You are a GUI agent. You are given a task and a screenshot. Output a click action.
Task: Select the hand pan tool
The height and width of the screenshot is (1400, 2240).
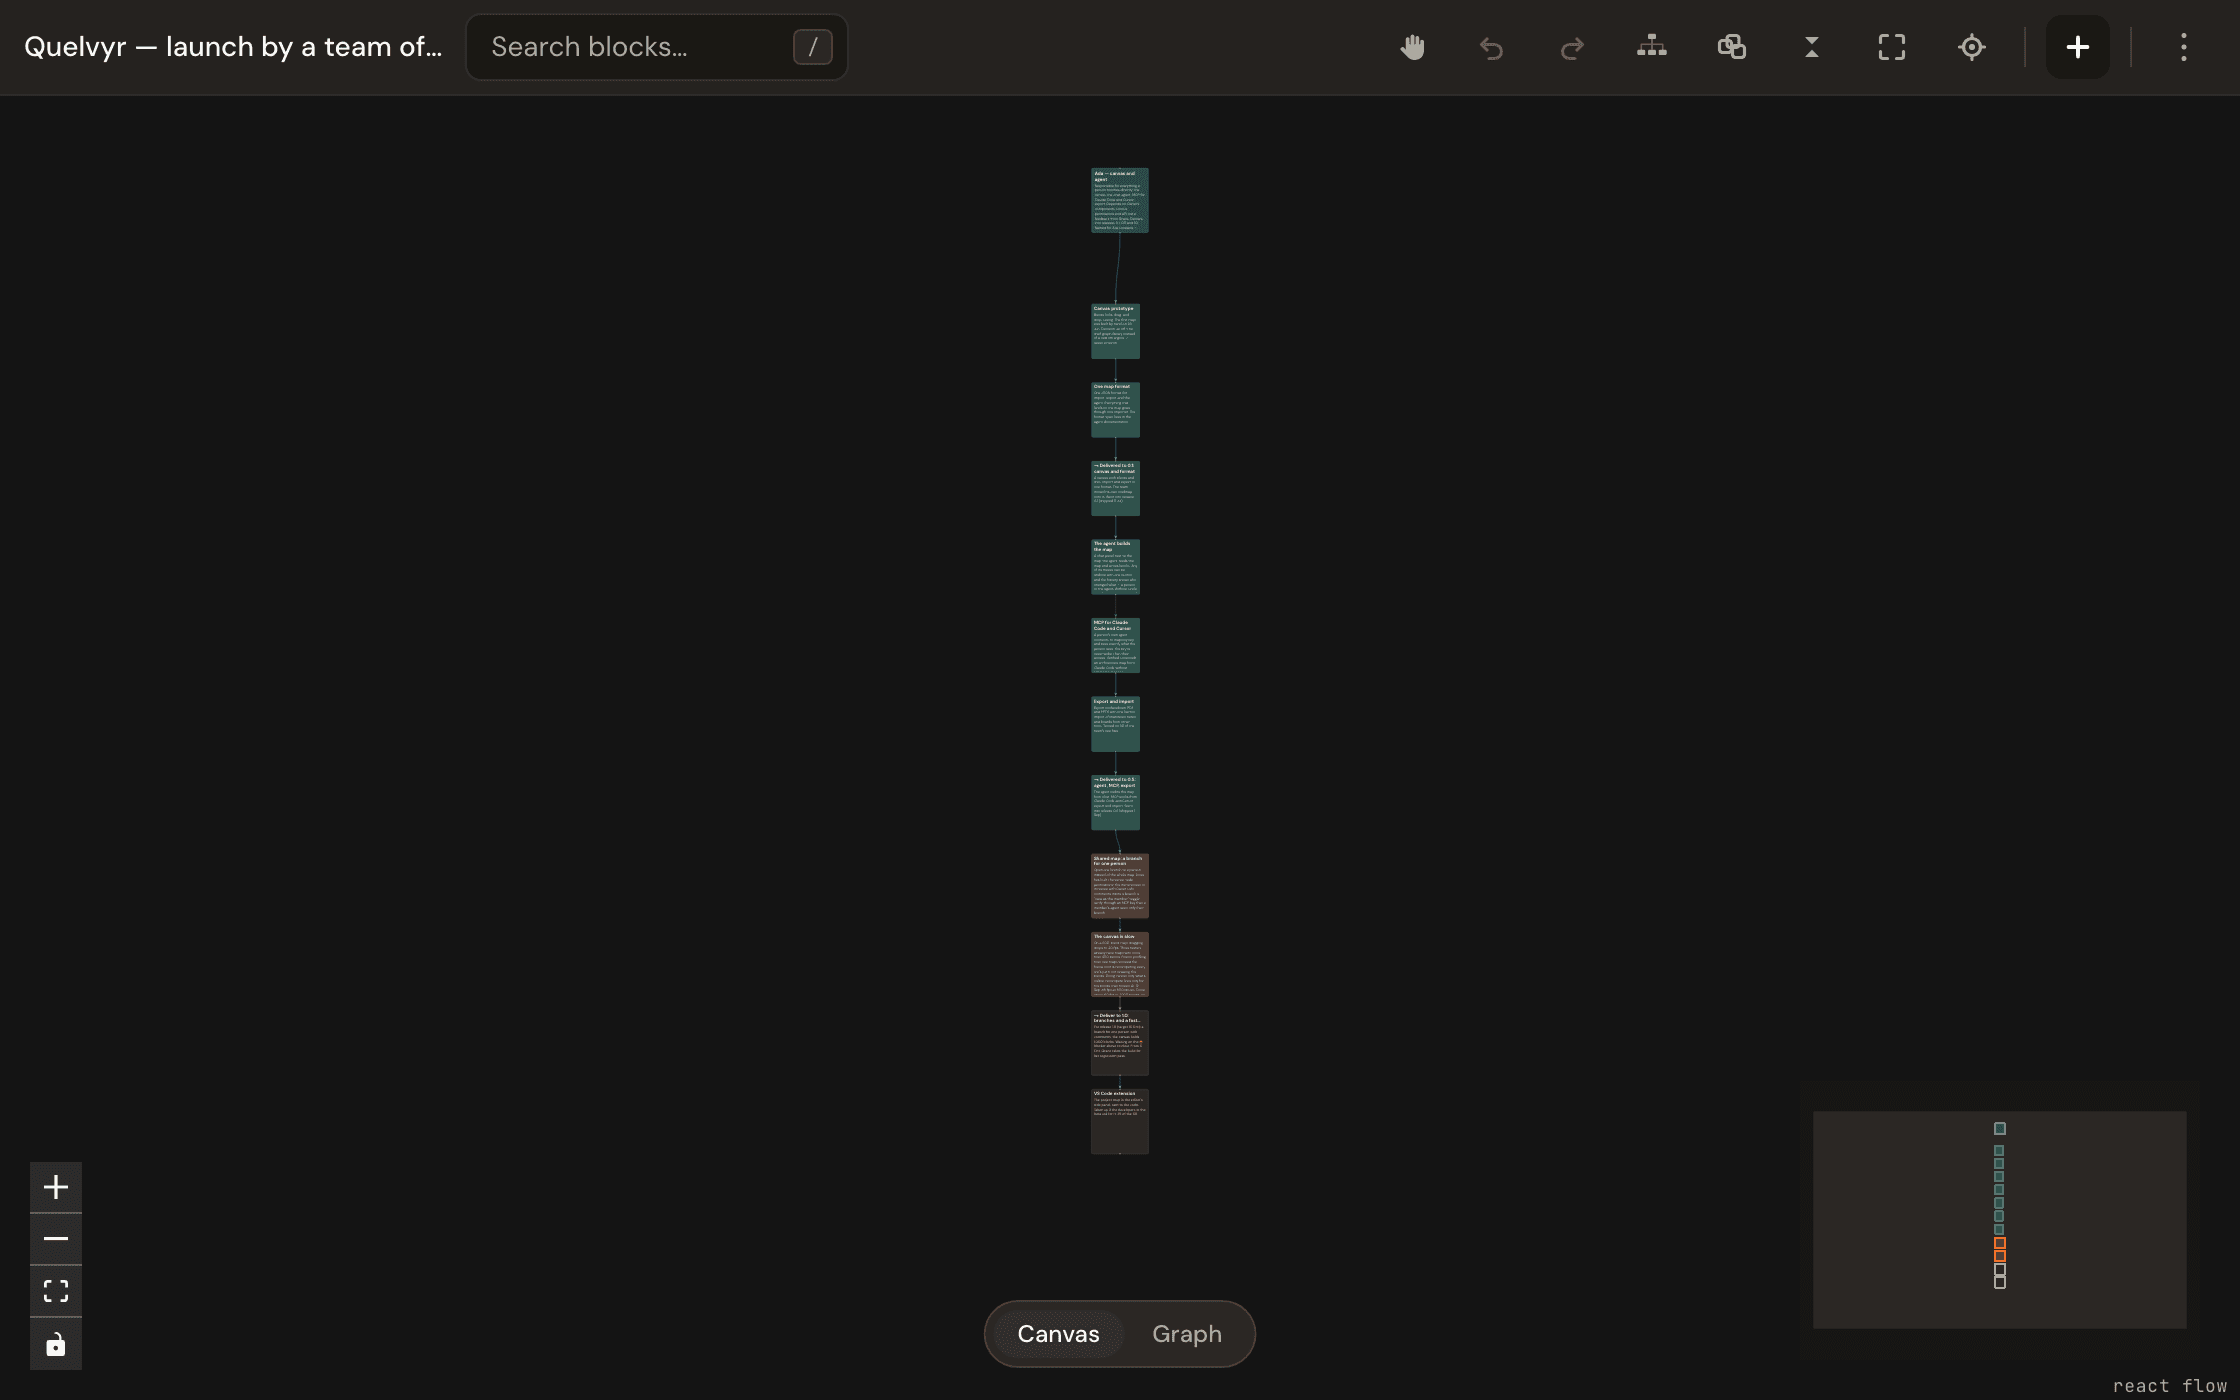(x=1412, y=47)
